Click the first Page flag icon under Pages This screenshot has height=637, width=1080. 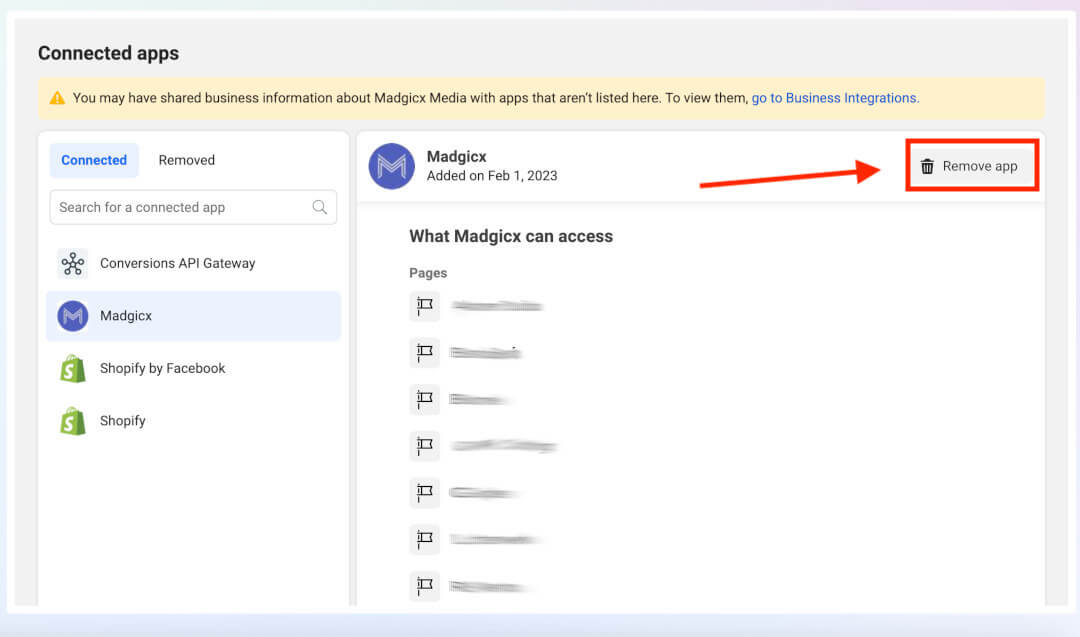(424, 306)
